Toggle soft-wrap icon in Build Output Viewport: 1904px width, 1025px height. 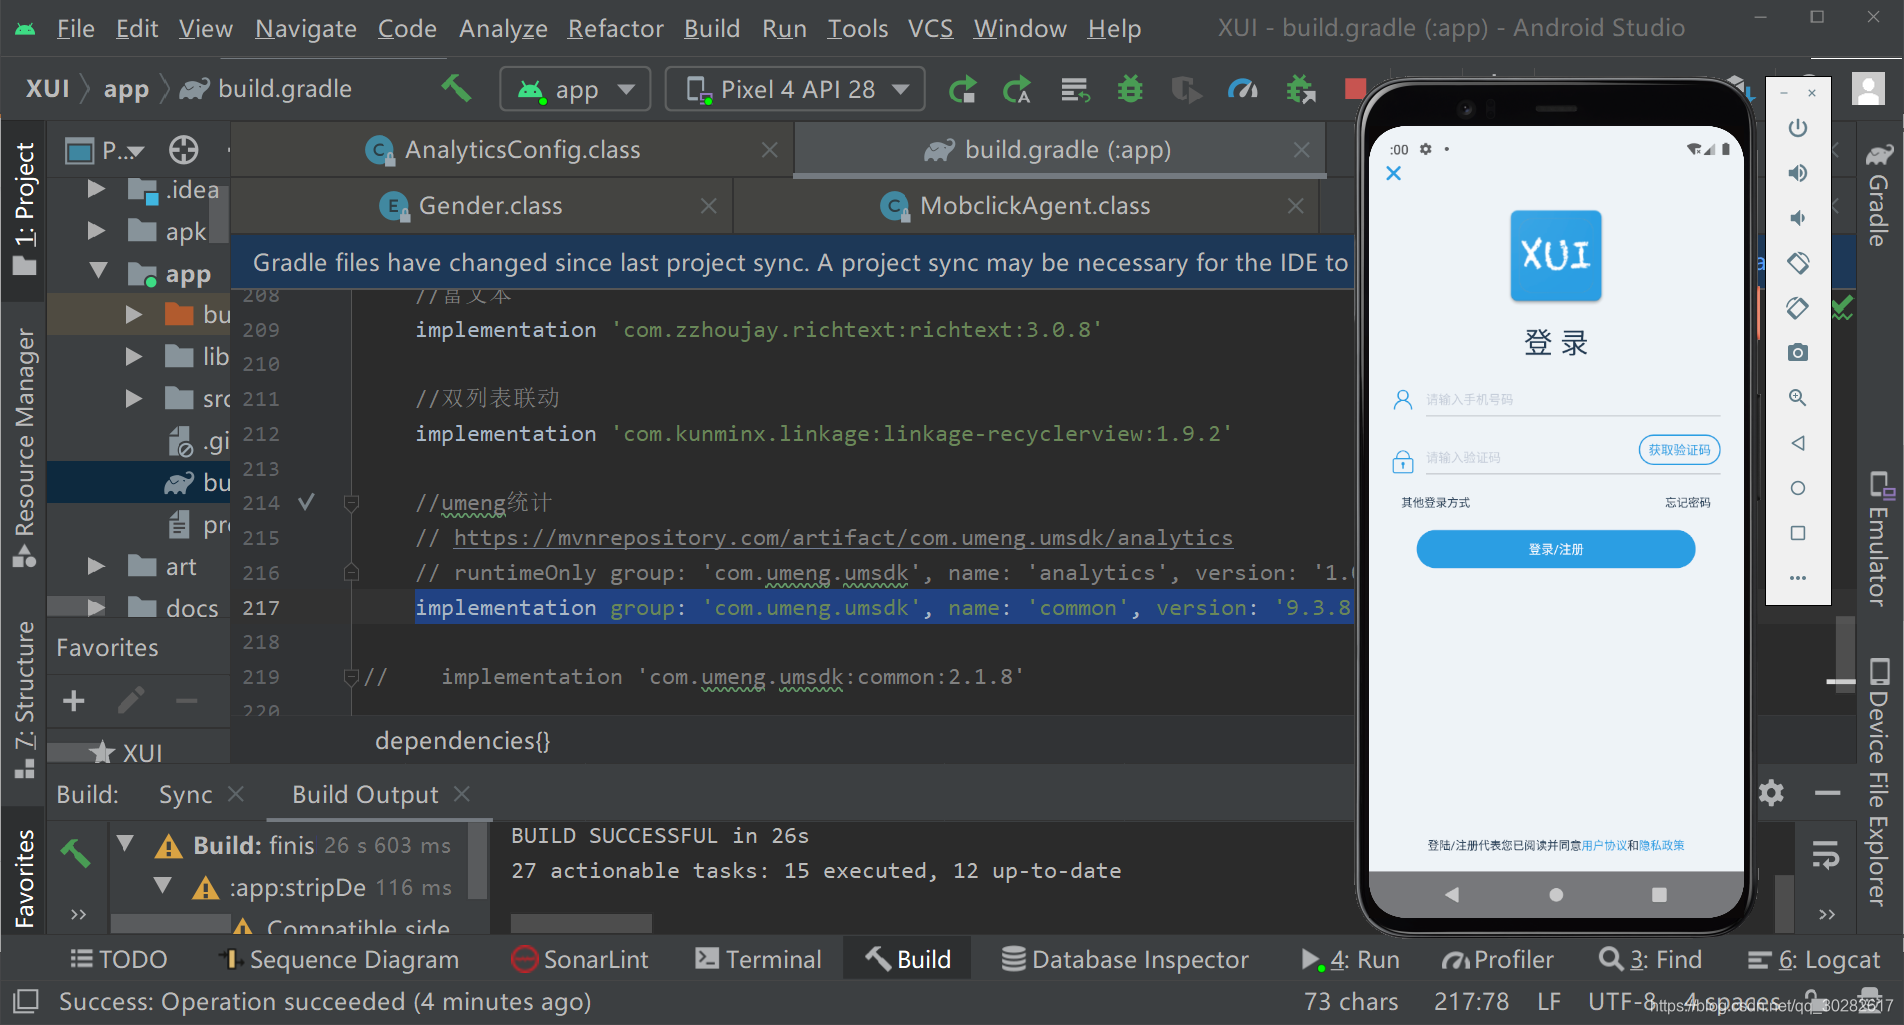pyautogui.click(x=1826, y=854)
